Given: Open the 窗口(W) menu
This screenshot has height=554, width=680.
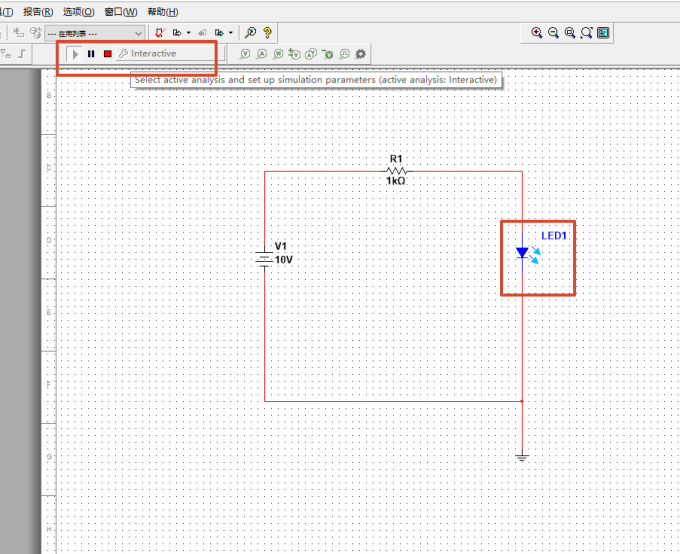Looking at the screenshot, I should click(x=121, y=12).
